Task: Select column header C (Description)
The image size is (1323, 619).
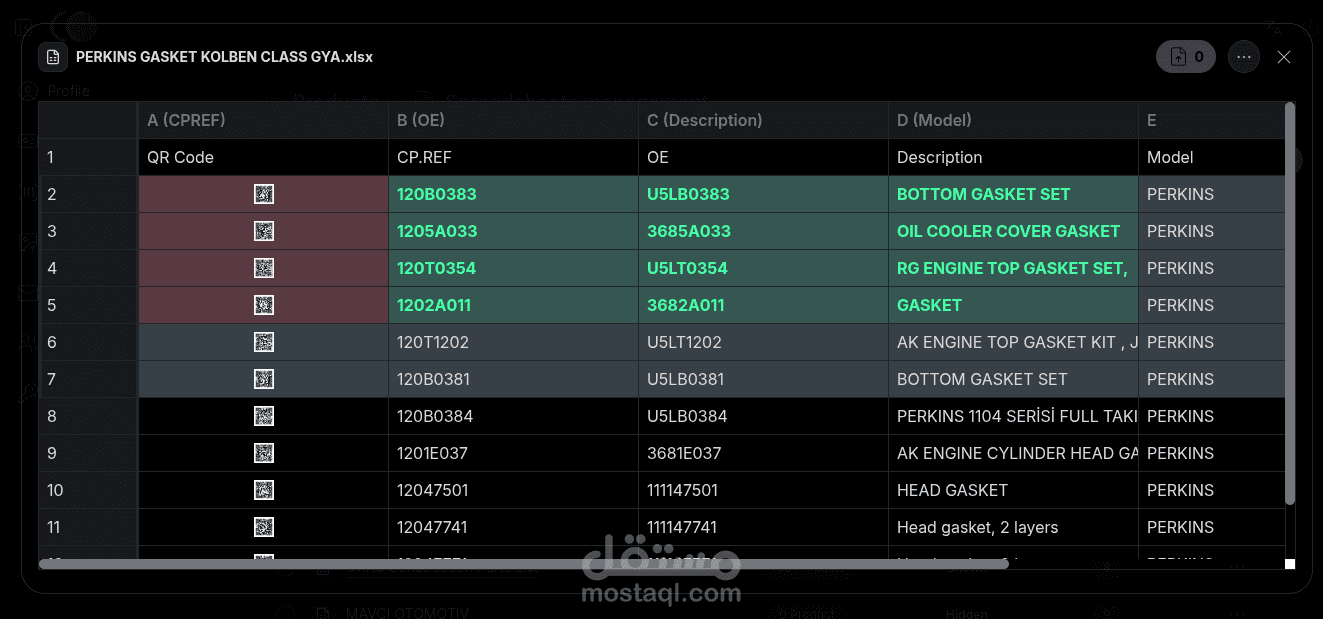Action: (763, 120)
